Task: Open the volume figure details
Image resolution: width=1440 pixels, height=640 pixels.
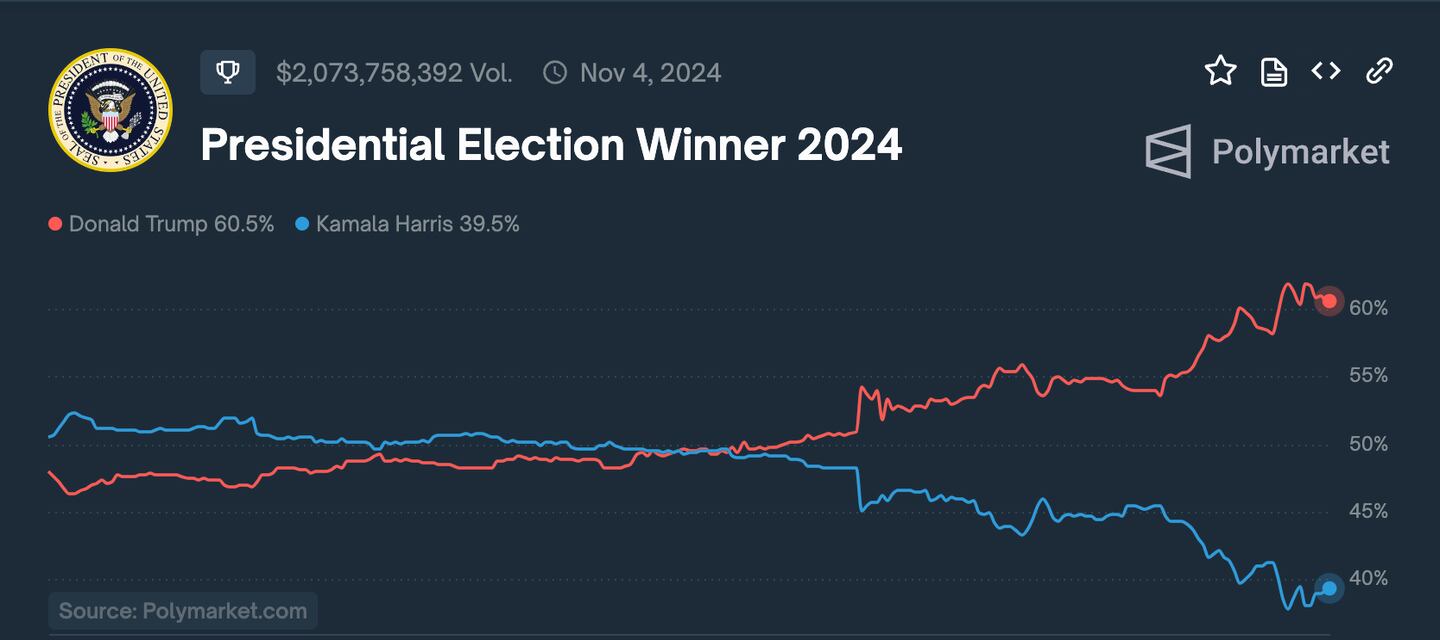Action: pyautogui.click(x=393, y=71)
